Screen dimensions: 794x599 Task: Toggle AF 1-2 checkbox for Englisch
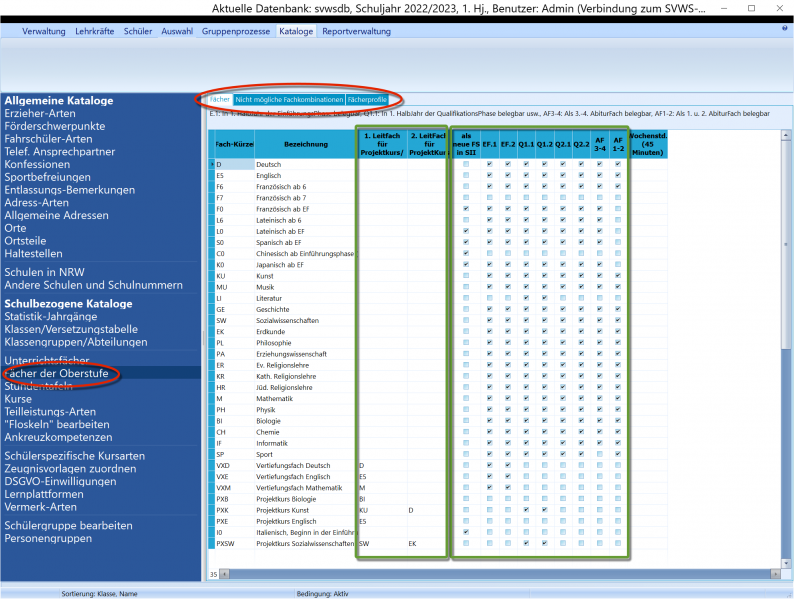pyautogui.click(x=618, y=175)
